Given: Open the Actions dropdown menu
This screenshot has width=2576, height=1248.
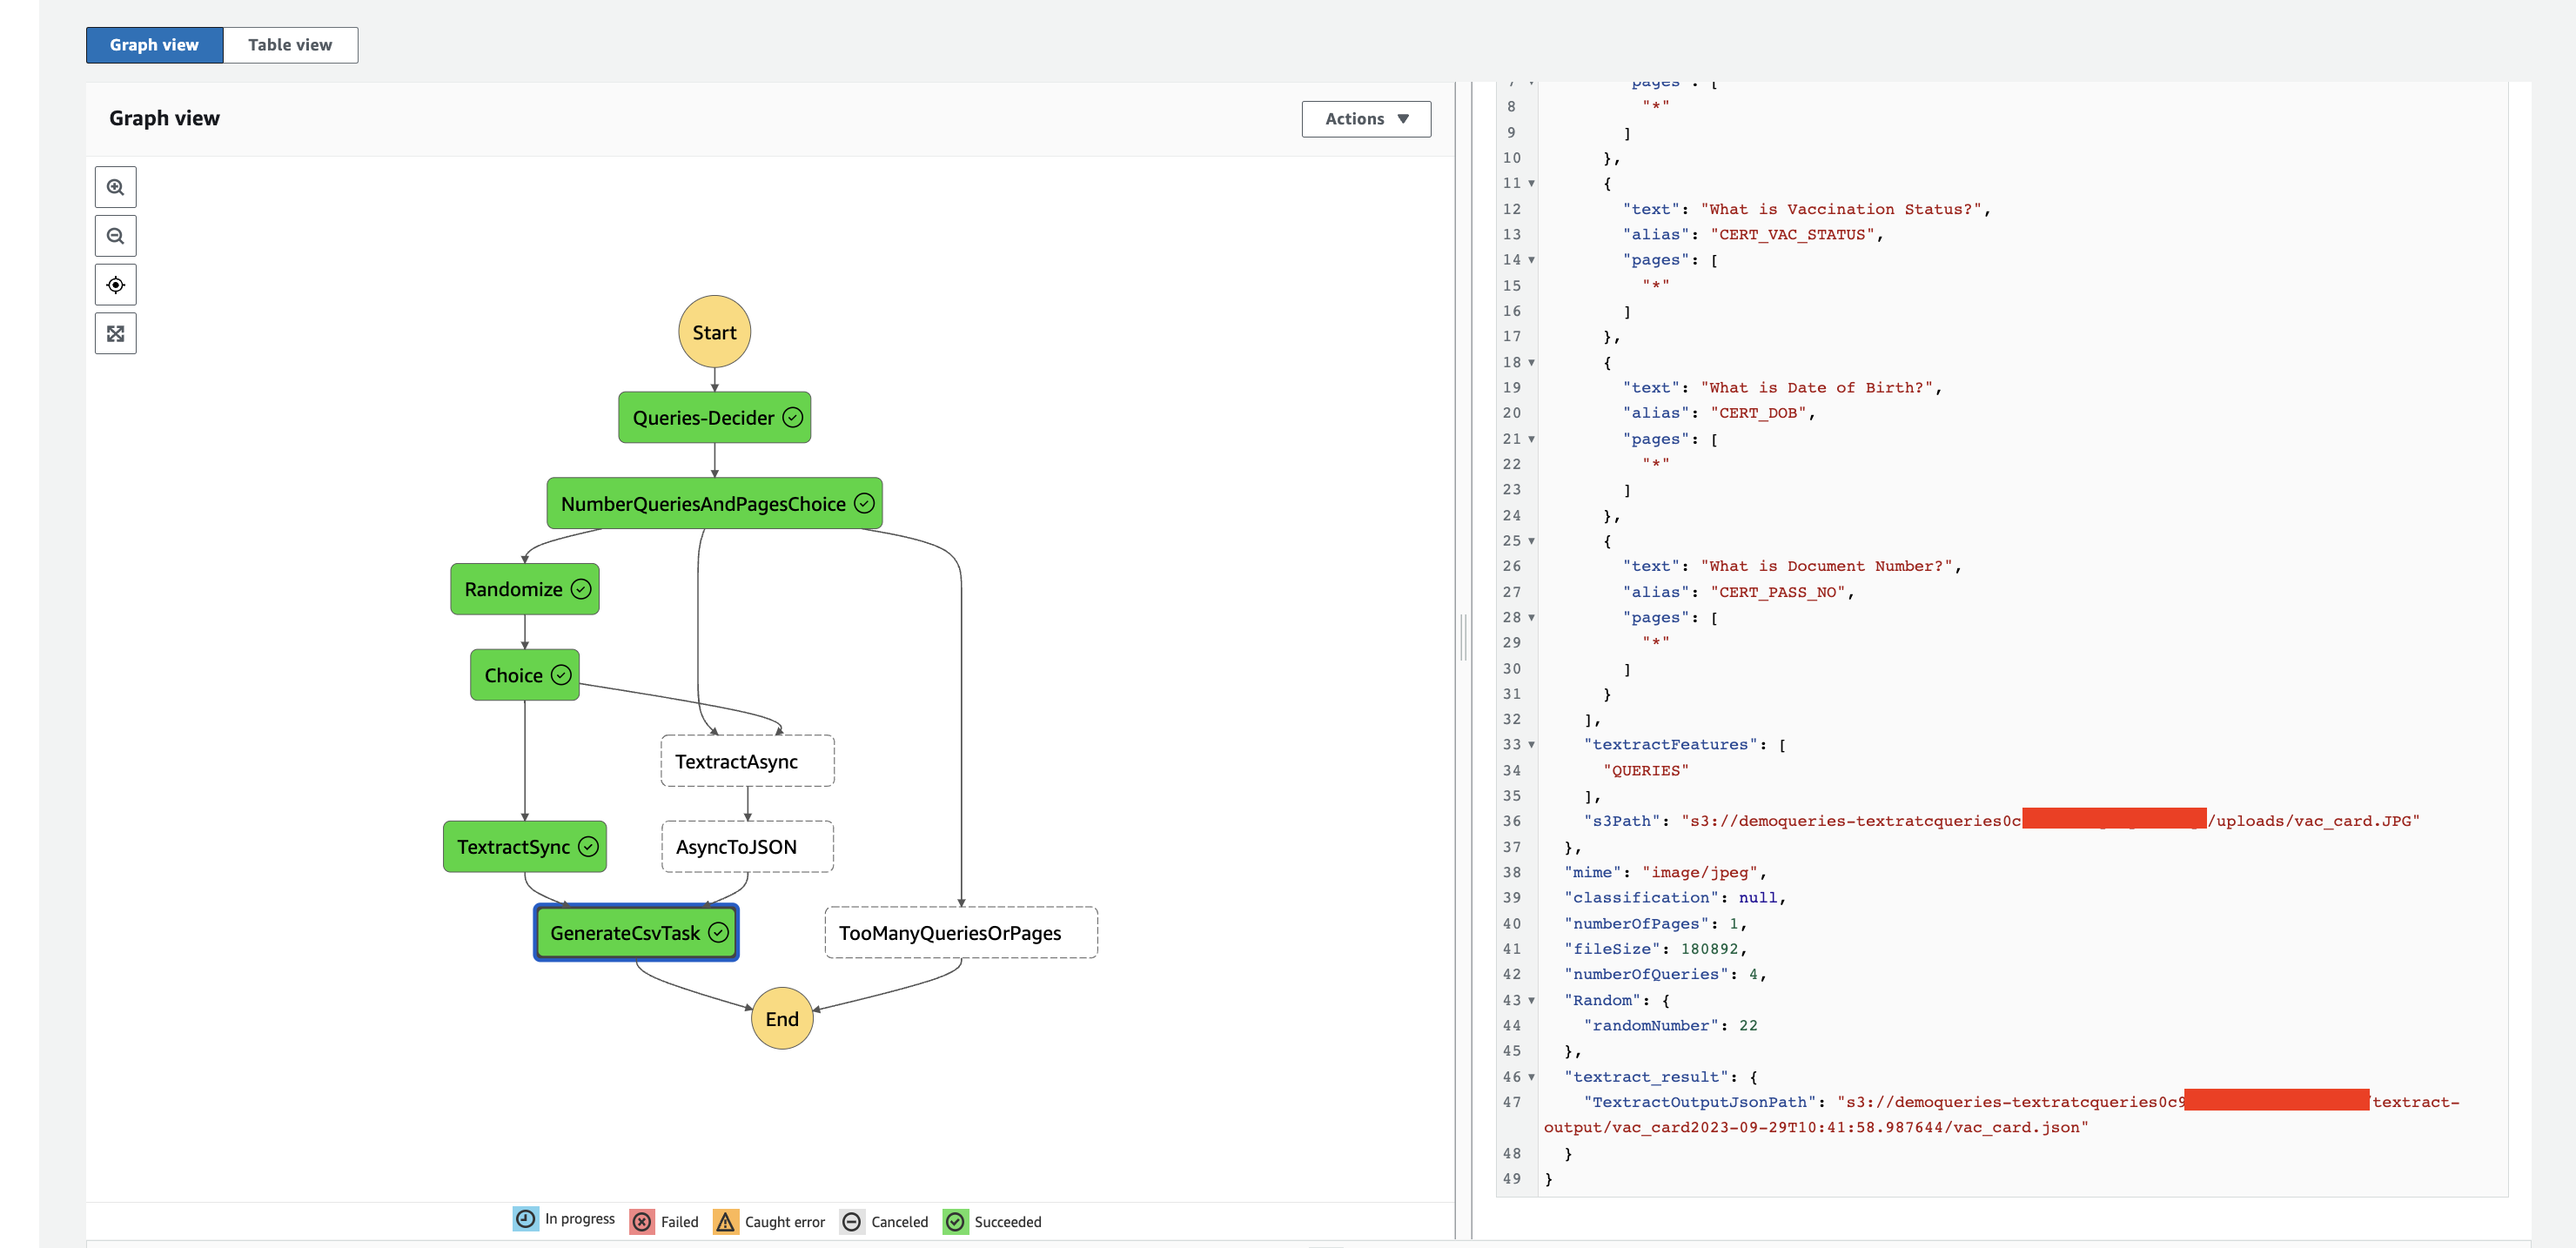Looking at the screenshot, I should [1365, 119].
